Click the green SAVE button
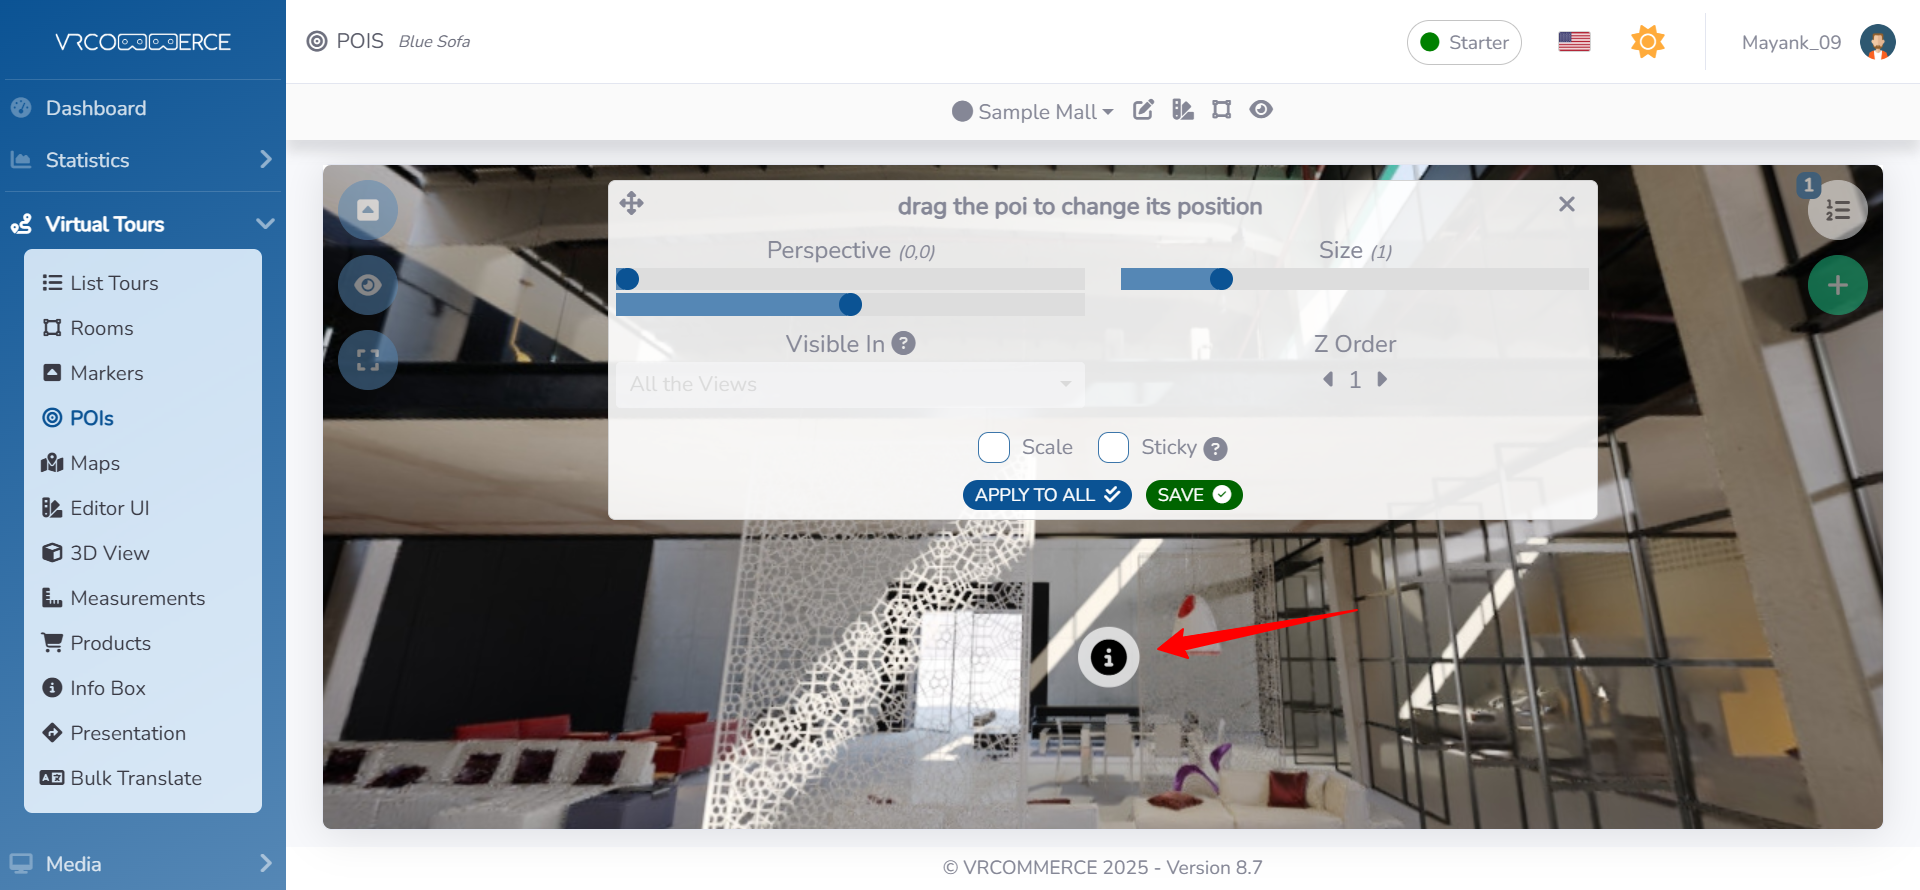1920x890 pixels. point(1194,495)
